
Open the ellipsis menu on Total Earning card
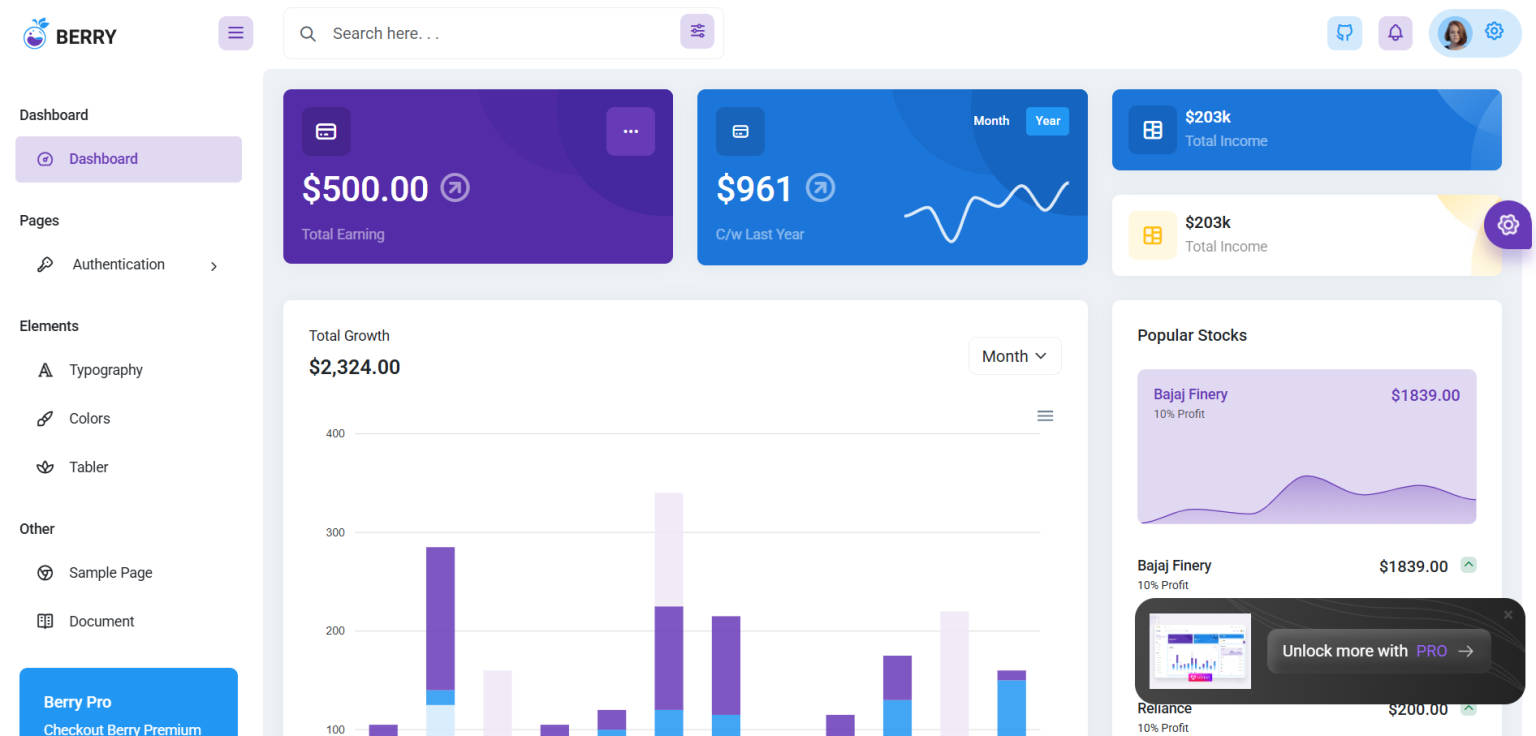click(630, 131)
